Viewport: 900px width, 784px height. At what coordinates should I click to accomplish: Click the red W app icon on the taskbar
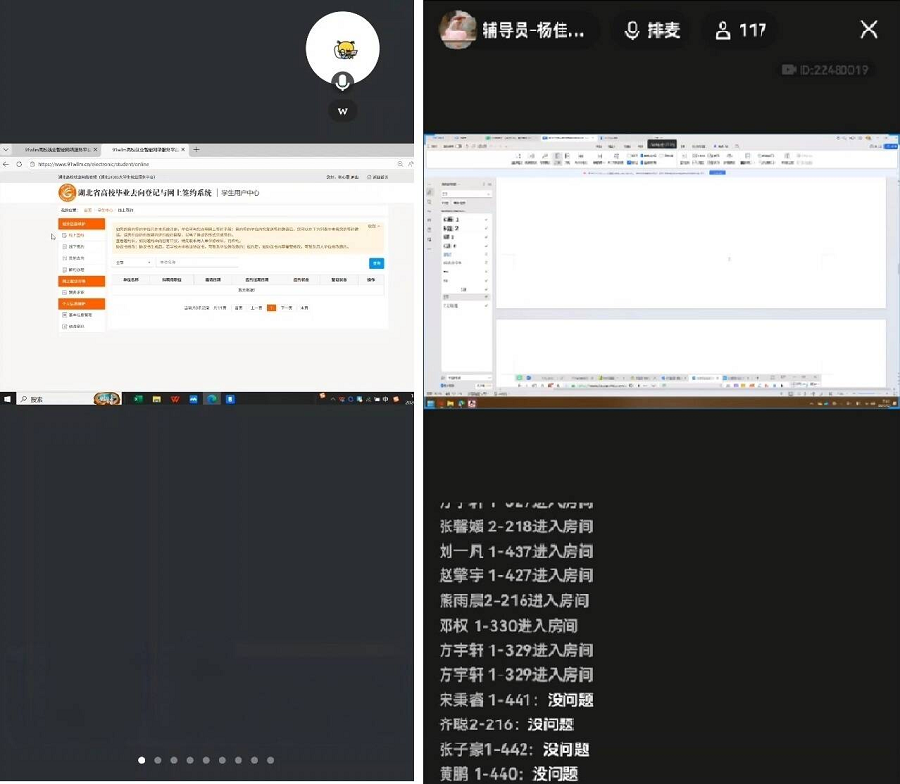175,398
